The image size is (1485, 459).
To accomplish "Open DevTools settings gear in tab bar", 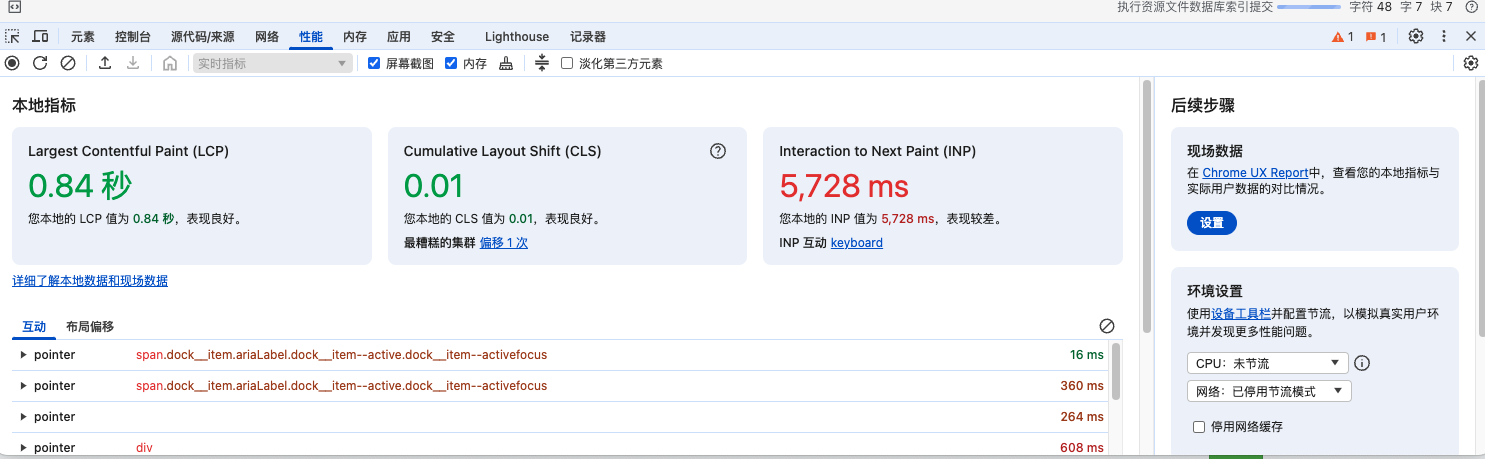I will 1416,37.
